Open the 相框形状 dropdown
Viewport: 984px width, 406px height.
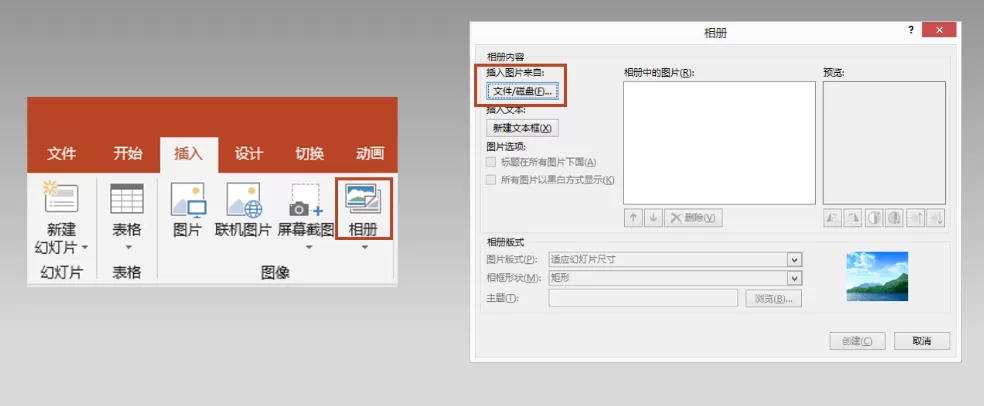coord(794,278)
